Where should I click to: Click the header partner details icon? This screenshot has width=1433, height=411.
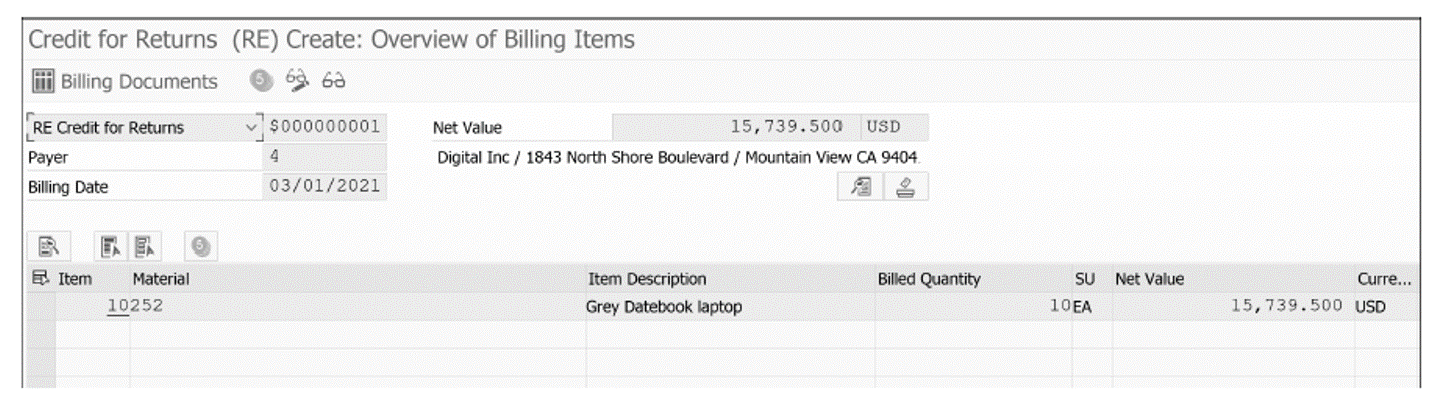click(858, 187)
